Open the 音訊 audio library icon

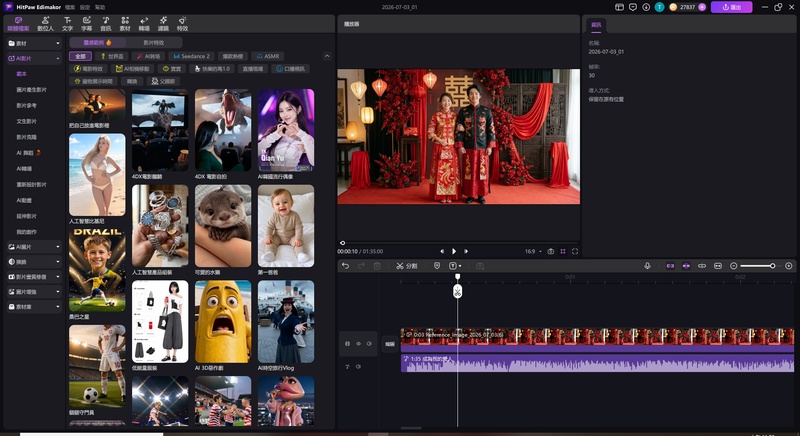tap(106, 23)
